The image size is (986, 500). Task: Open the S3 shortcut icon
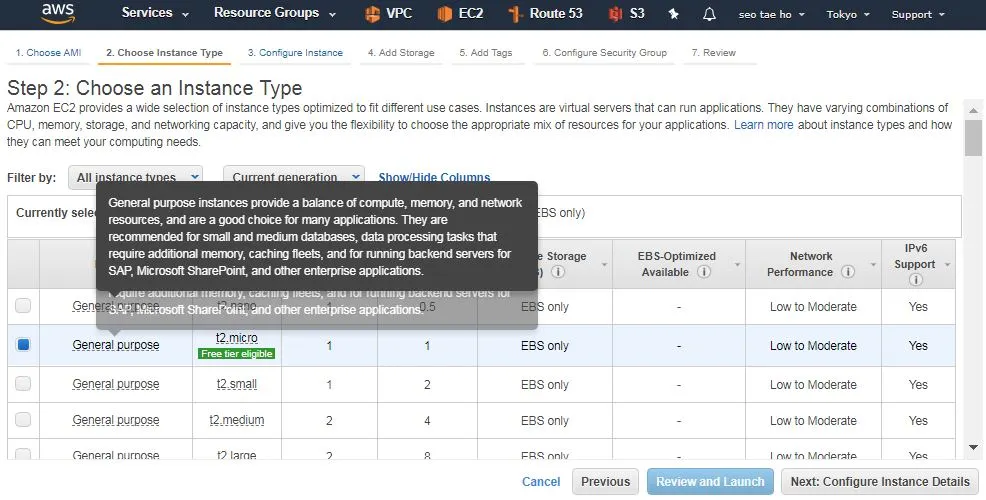[616, 13]
